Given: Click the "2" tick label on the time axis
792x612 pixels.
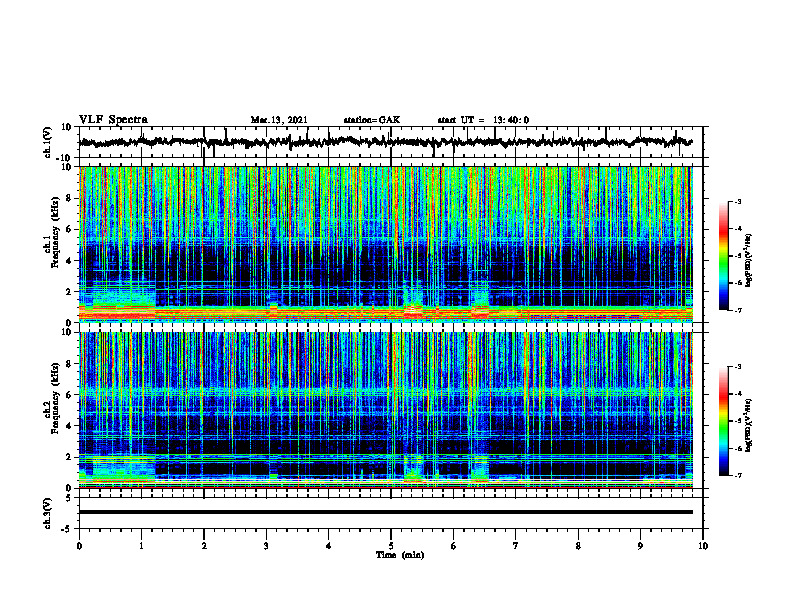Looking at the screenshot, I should pos(204,546).
